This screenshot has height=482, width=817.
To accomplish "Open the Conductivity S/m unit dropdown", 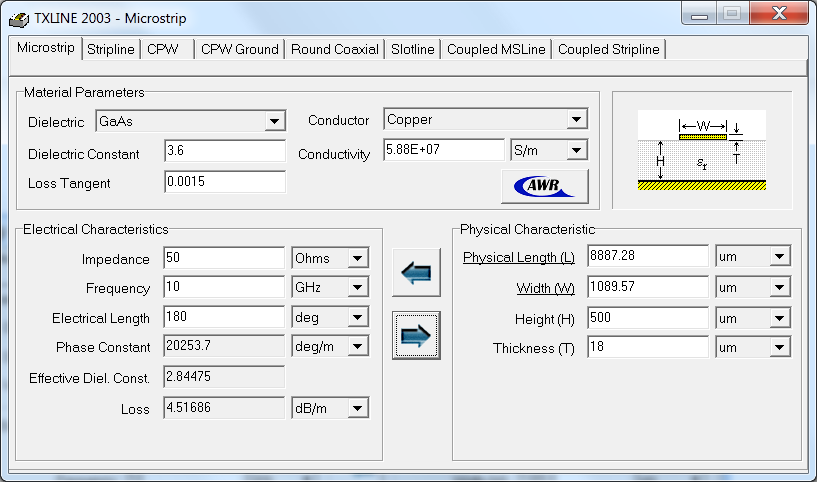I will click(x=576, y=150).
